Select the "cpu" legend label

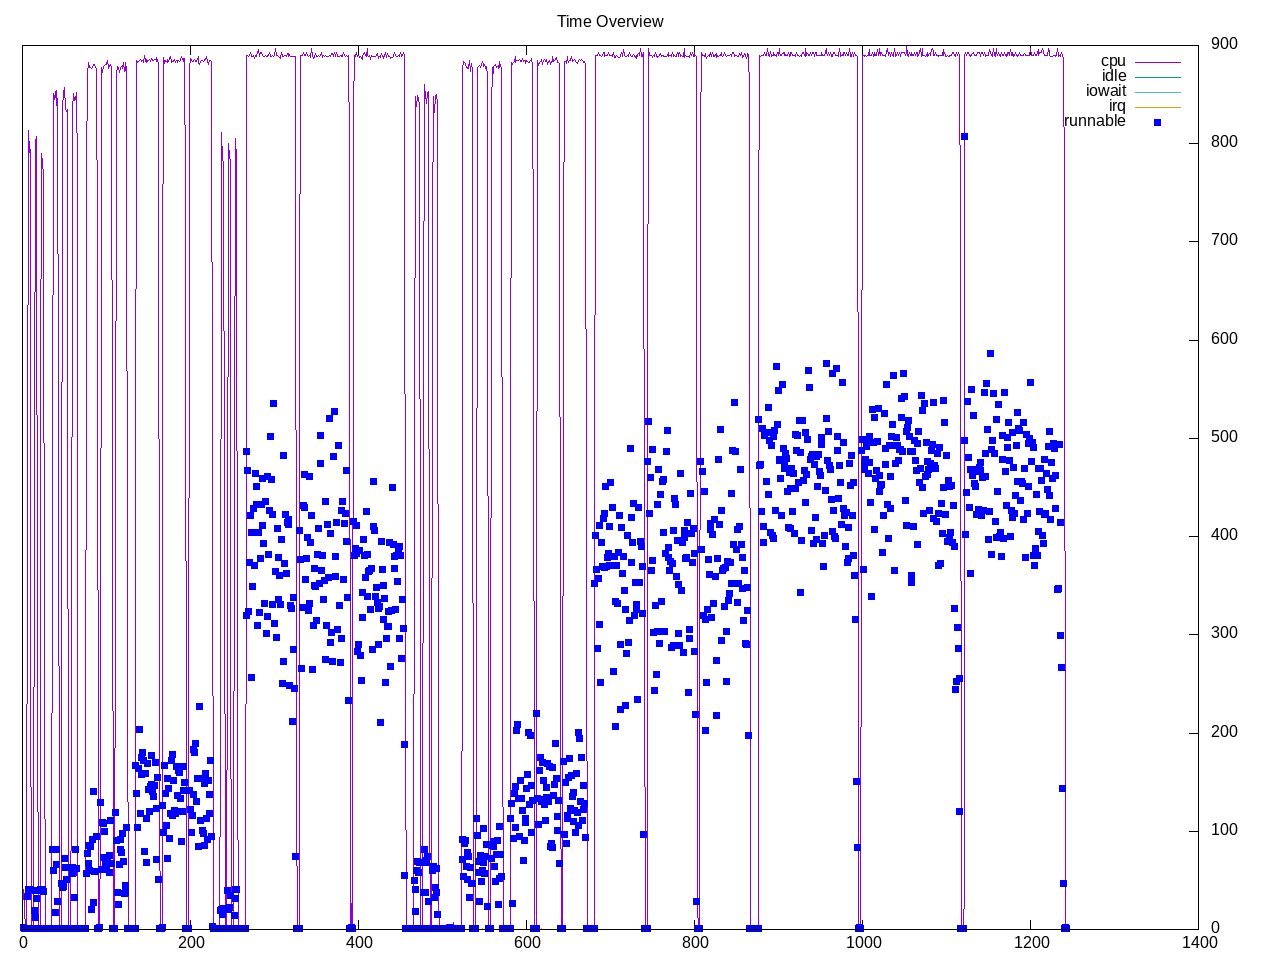[x=1113, y=62]
